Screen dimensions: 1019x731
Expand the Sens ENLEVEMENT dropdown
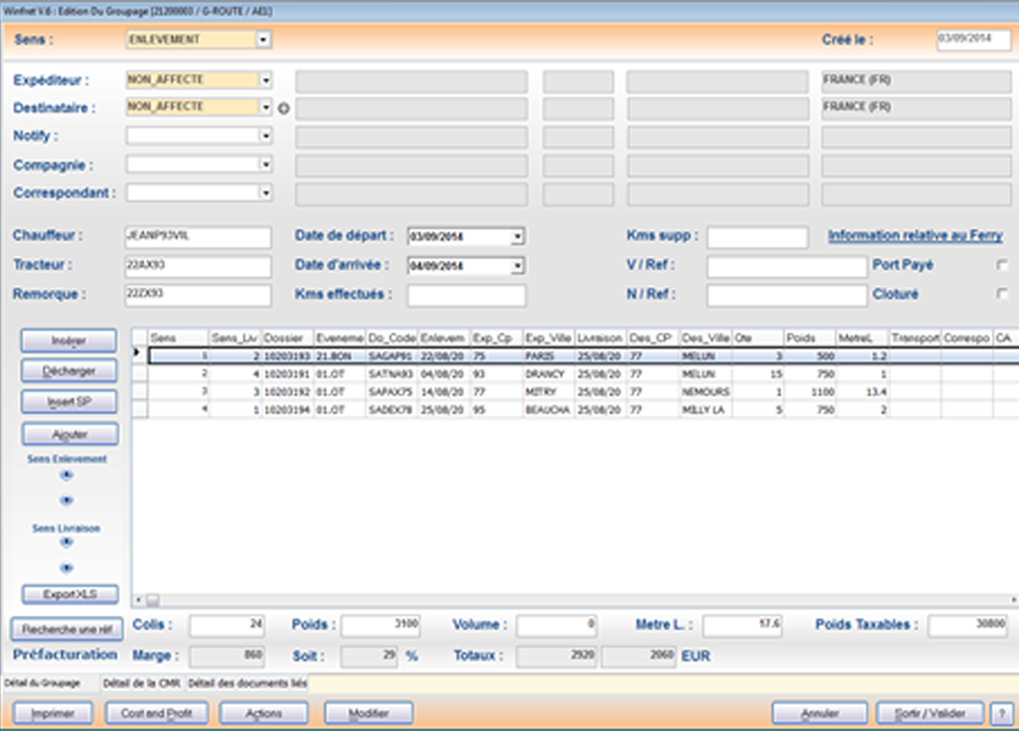(264, 40)
